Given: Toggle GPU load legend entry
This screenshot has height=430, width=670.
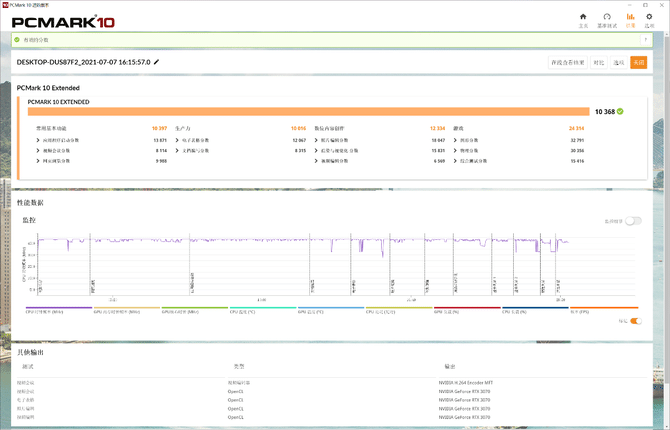Looking at the screenshot, I should tap(467, 310).
